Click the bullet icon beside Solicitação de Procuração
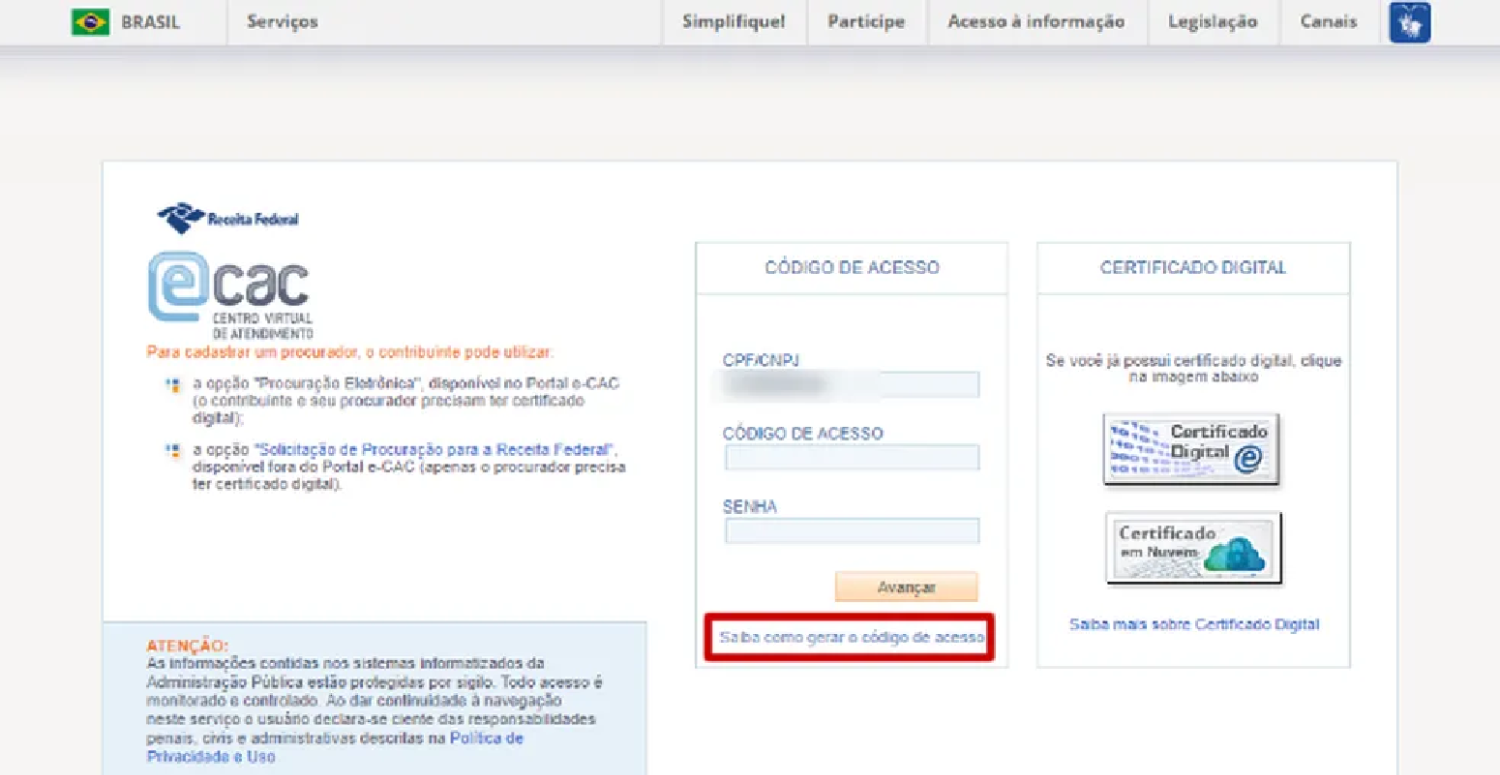The height and width of the screenshot is (775, 1500). [x=173, y=451]
